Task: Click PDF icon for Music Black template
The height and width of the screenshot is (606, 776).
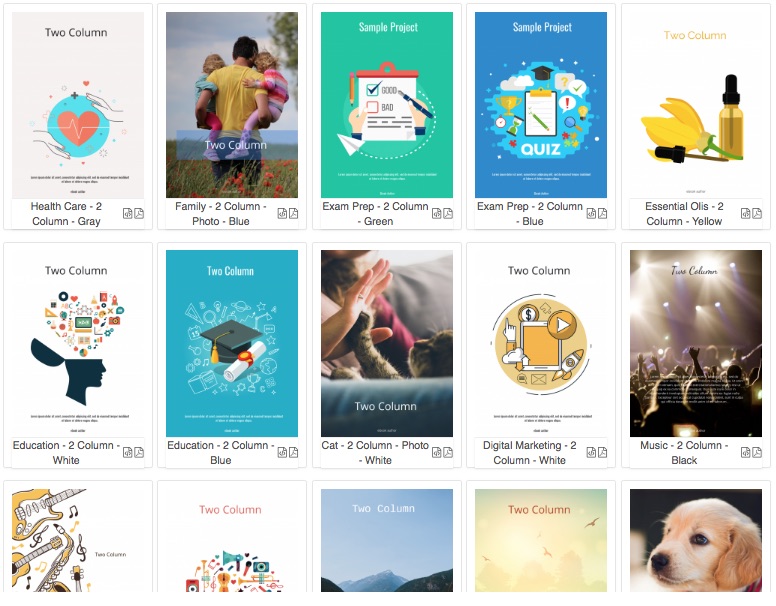Action: [757, 453]
